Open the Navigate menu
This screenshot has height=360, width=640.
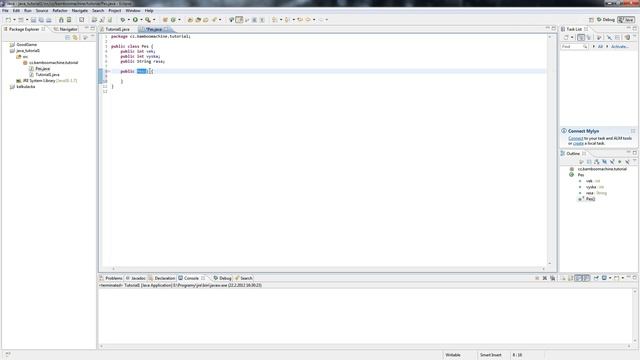coord(80,11)
